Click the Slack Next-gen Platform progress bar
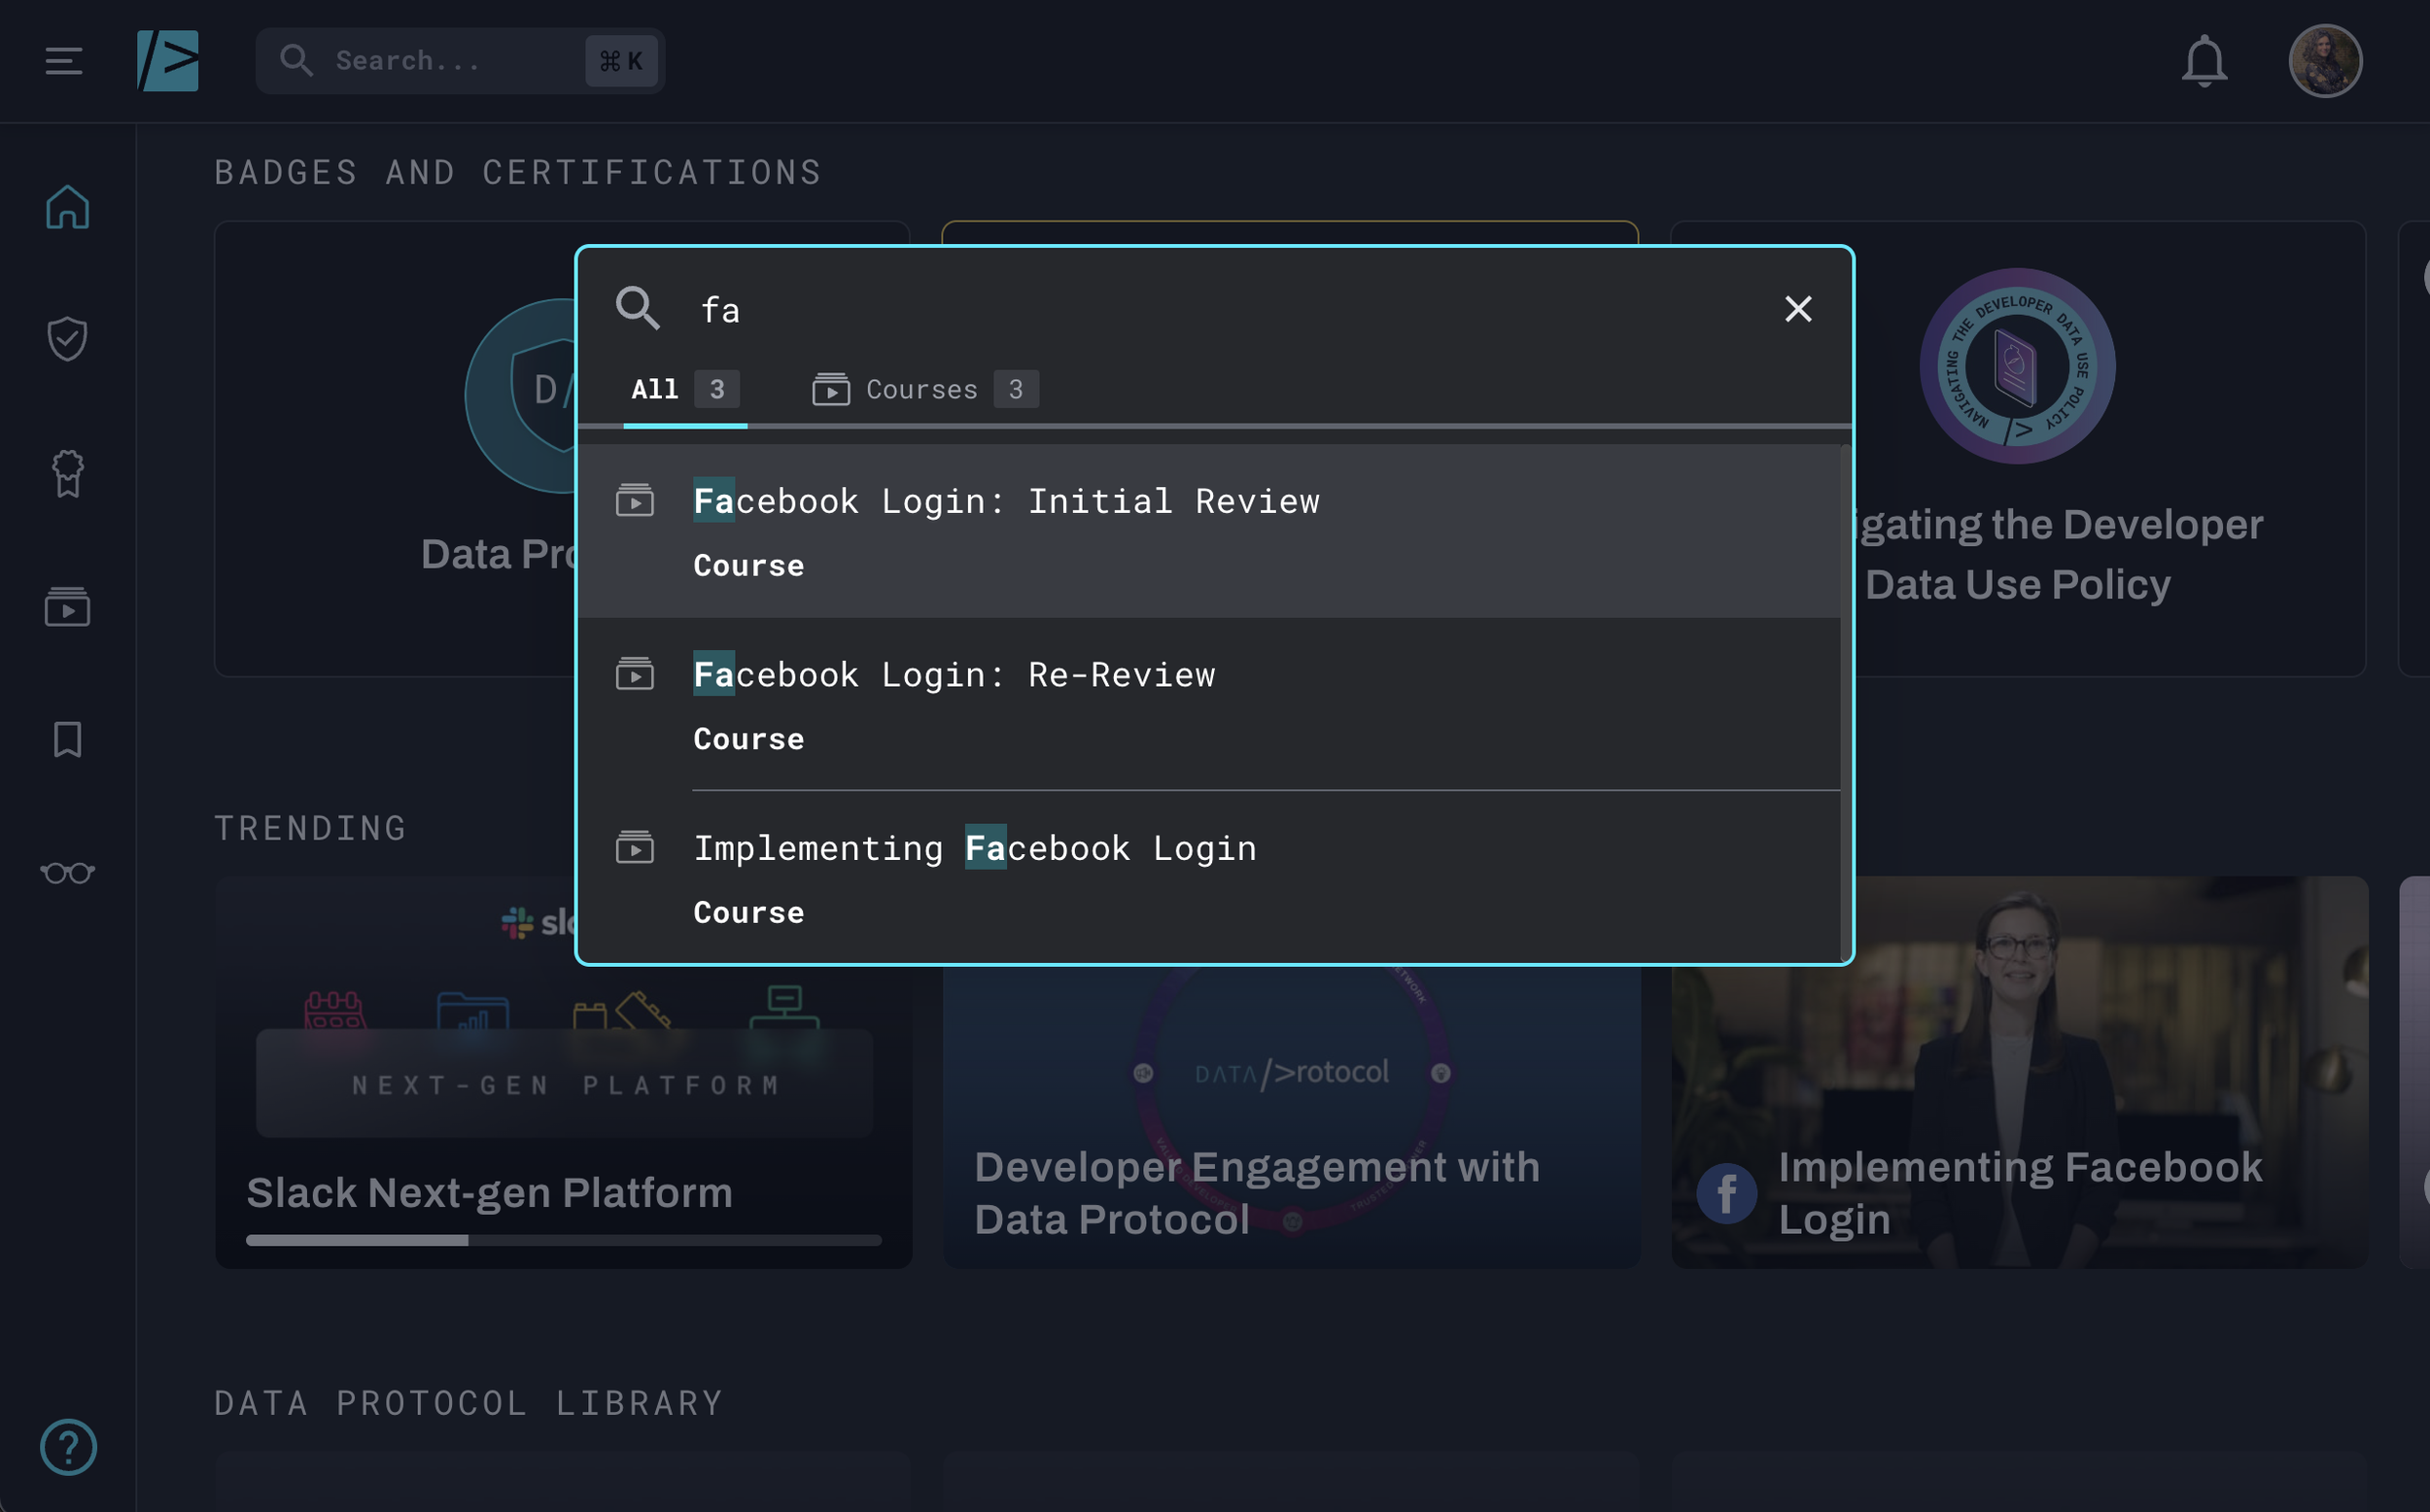This screenshot has width=2430, height=1512. [563, 1240]
